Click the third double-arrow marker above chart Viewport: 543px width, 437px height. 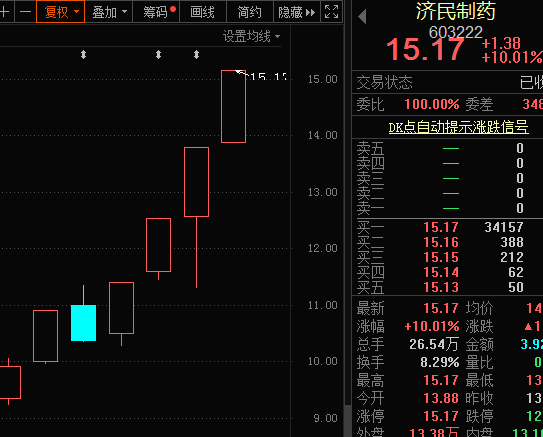tap(196, 54)
